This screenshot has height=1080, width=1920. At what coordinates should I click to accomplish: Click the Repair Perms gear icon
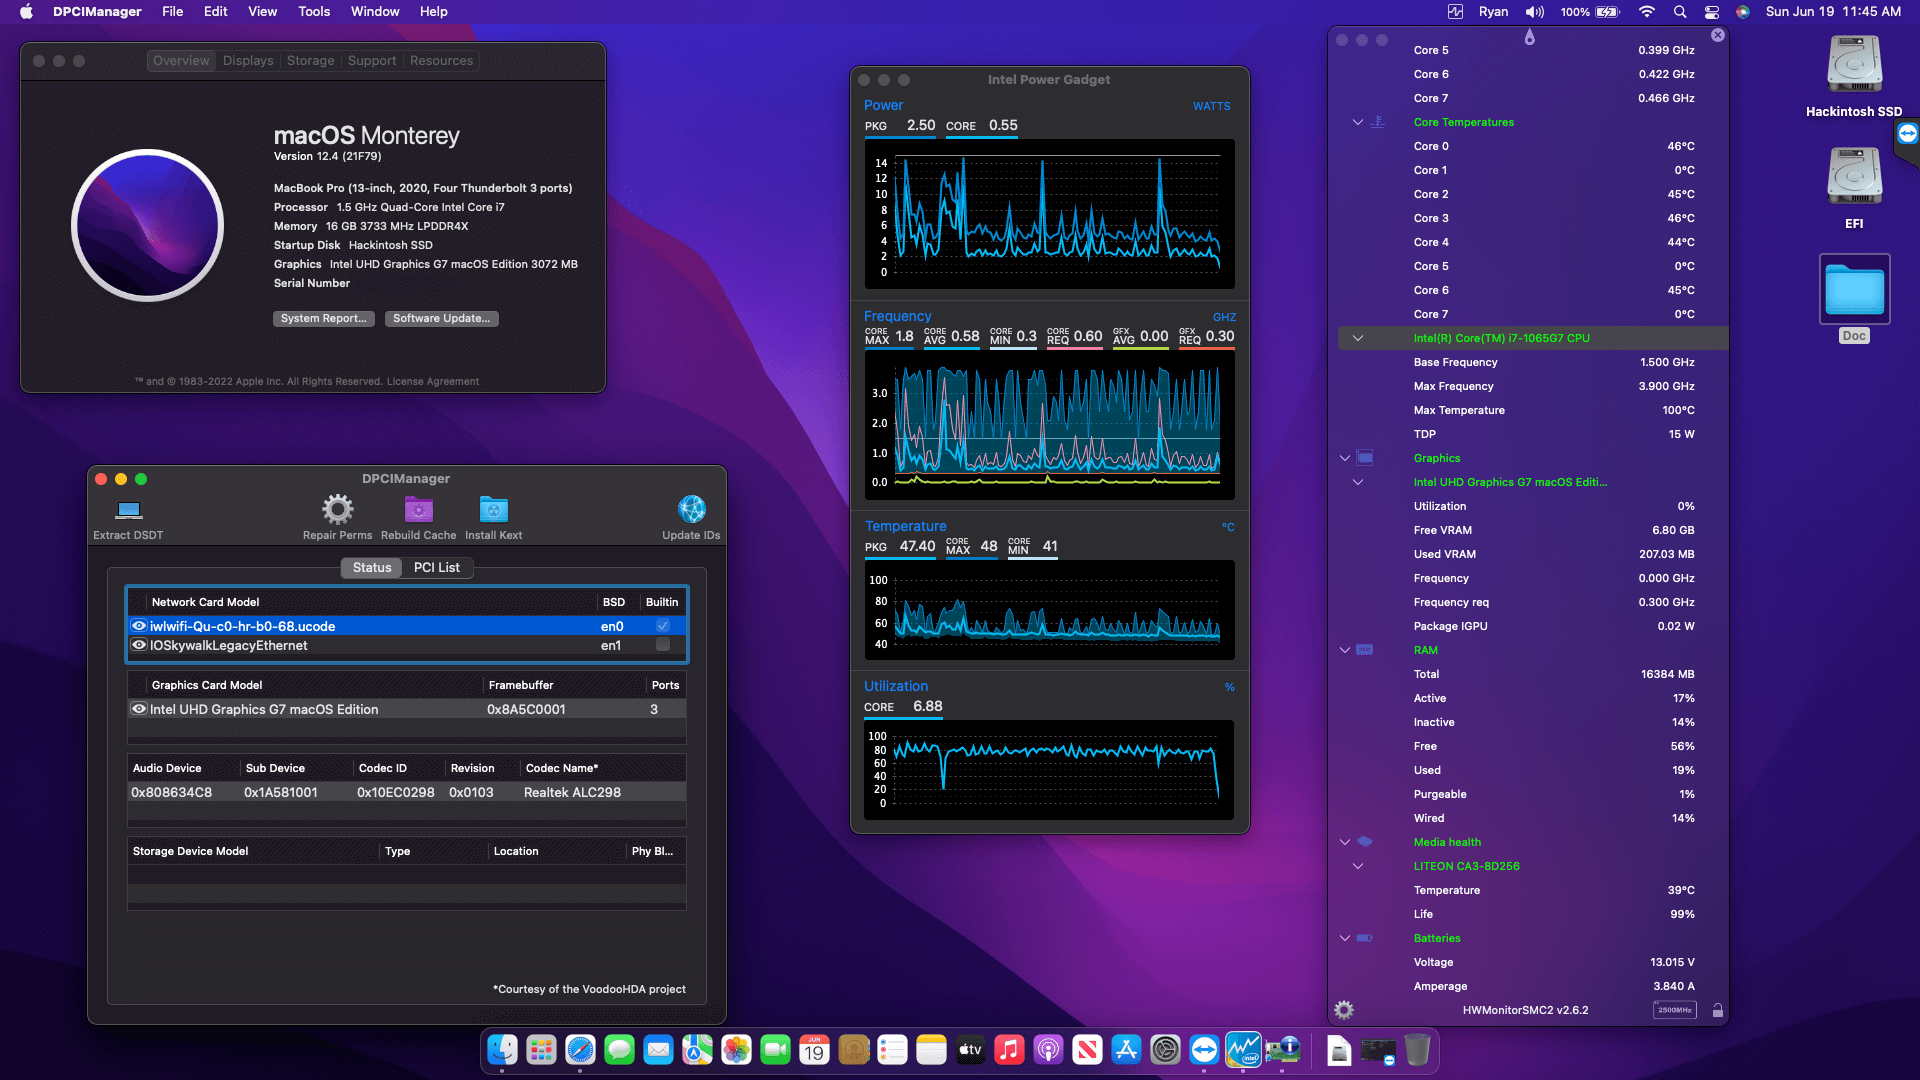click(337, 510)
